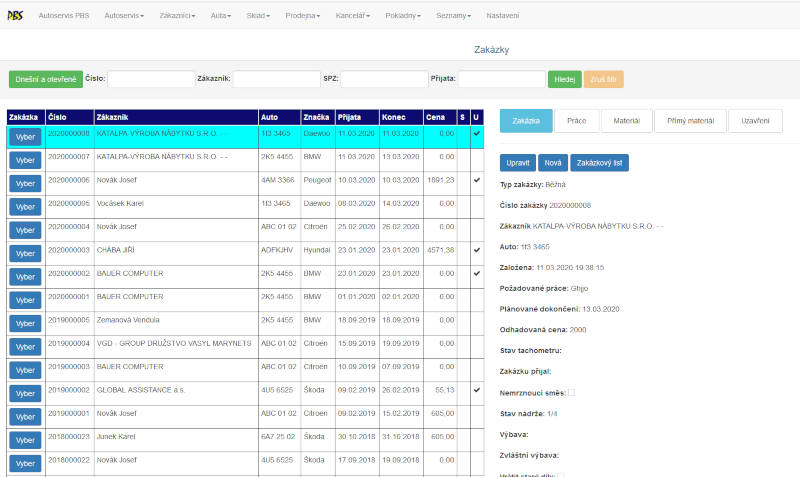The width and height of the screenshot is (800, 477).
Task: Click the Upravit button
Action: [x=518, y=163]
